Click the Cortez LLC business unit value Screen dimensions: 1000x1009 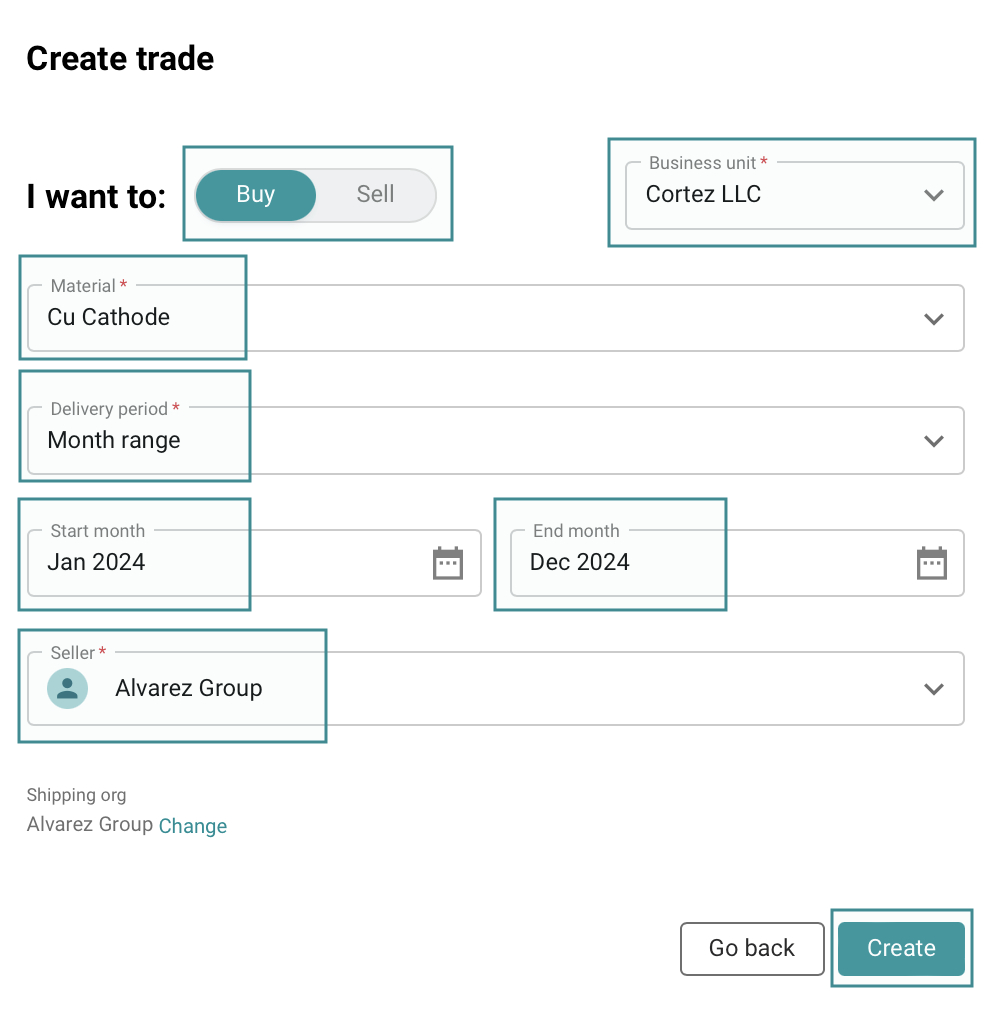[x=704, y=195]
